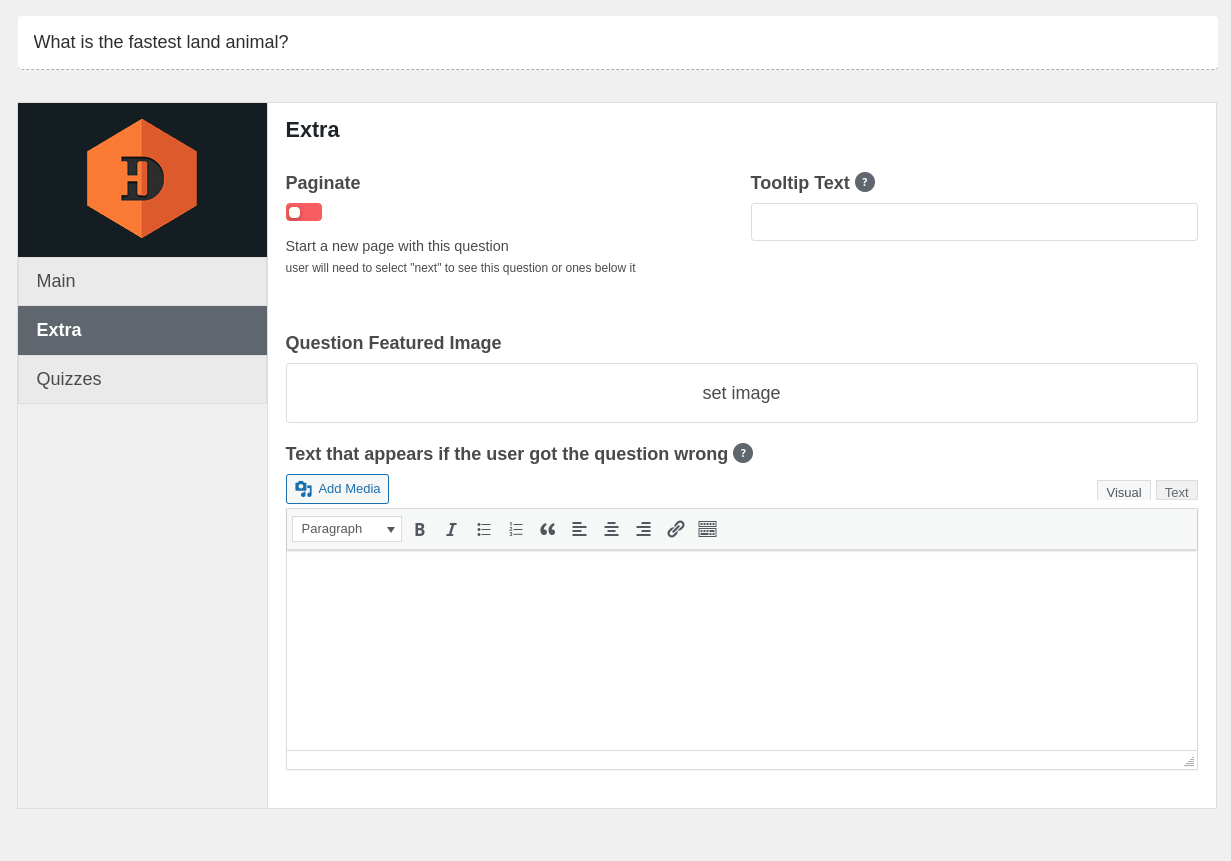Click the Tooltip Text help icon
Screen dimensions: 1231x861
[865, 182]
